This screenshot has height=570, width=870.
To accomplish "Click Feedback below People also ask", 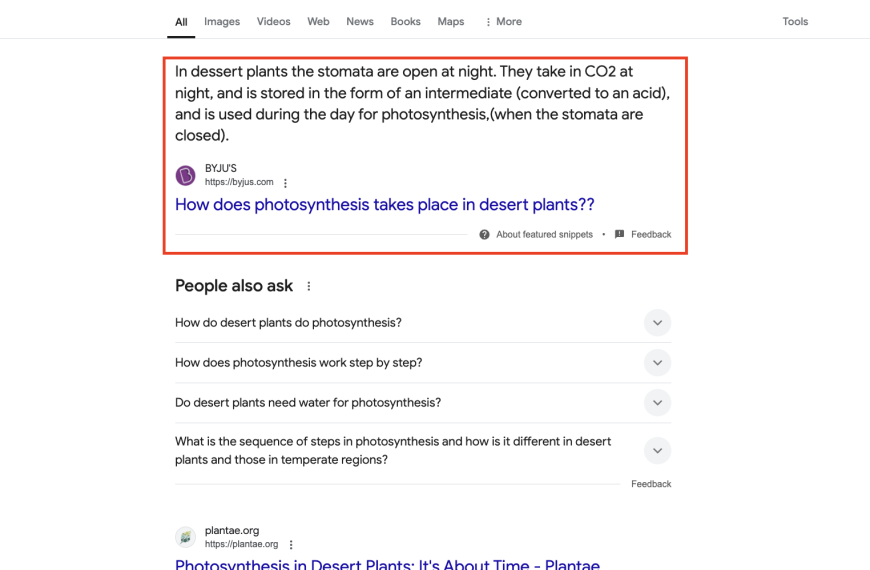I will coord(651,484).
